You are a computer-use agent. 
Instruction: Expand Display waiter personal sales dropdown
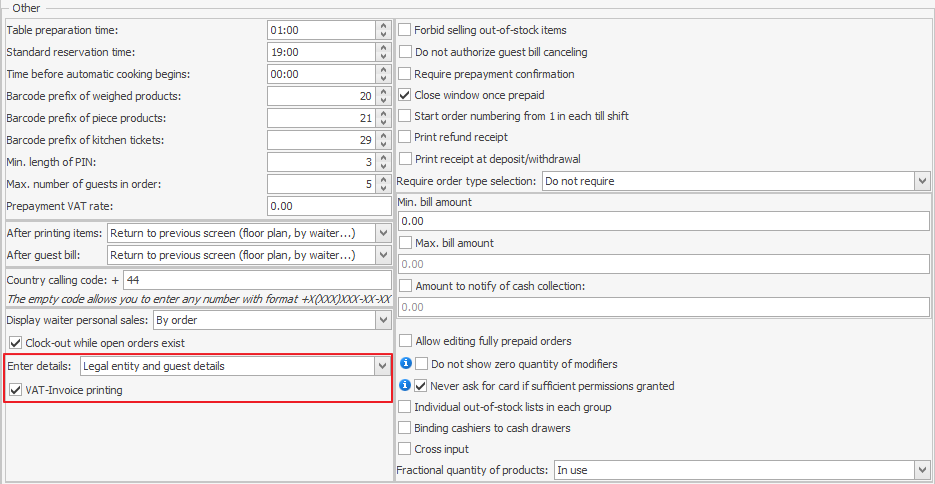click(x=381, y=320)
